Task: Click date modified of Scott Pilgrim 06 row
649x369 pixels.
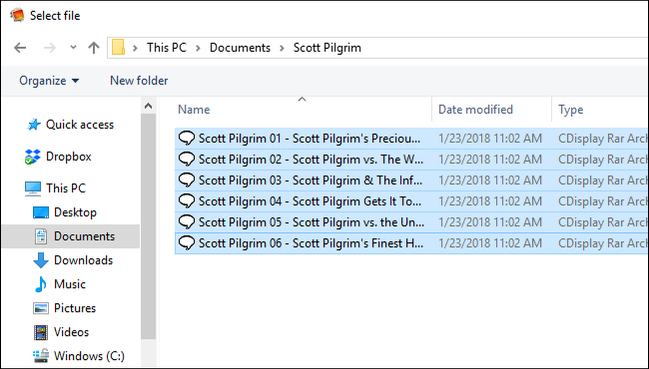Action: [490, 243]
